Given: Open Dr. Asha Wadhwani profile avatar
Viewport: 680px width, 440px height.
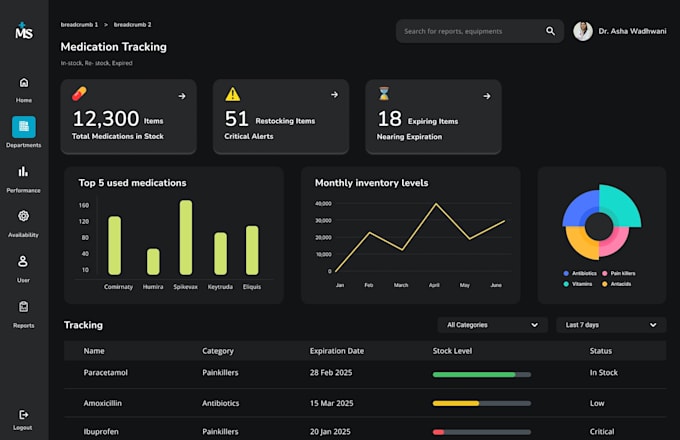Looking at the screenshot, I should 583,31.
